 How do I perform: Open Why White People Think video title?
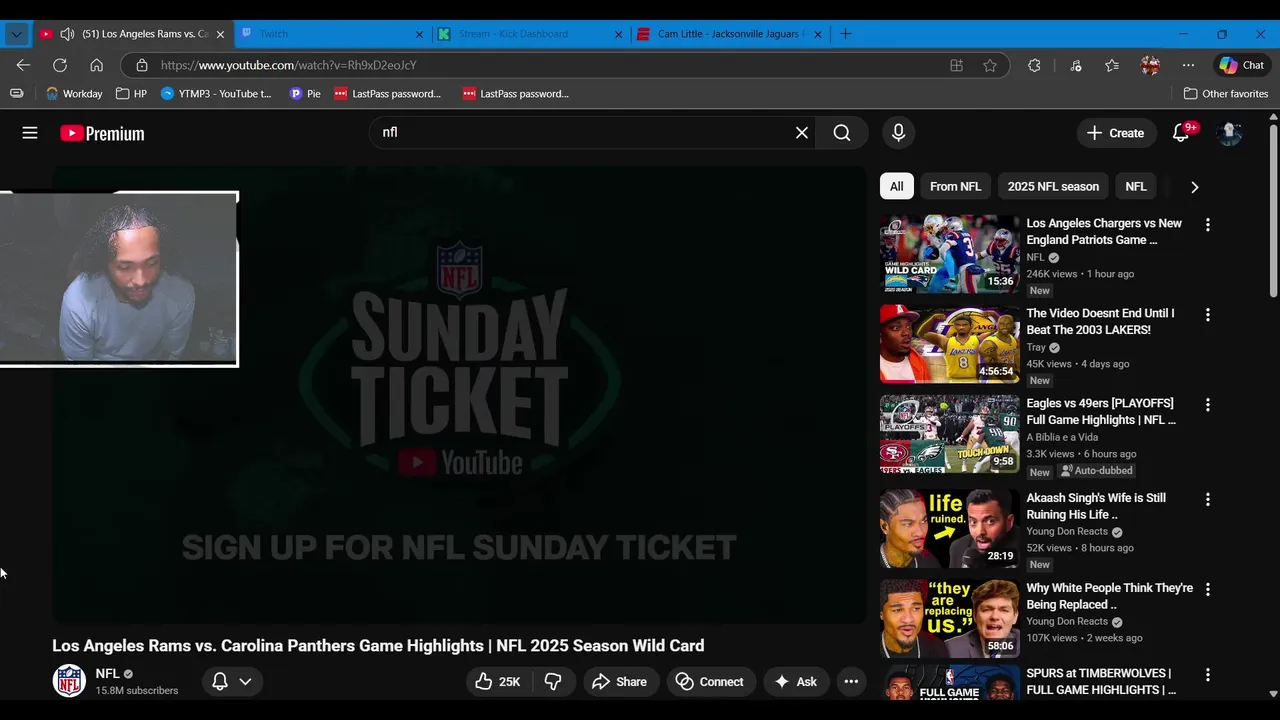click(x=1110, y=597)
